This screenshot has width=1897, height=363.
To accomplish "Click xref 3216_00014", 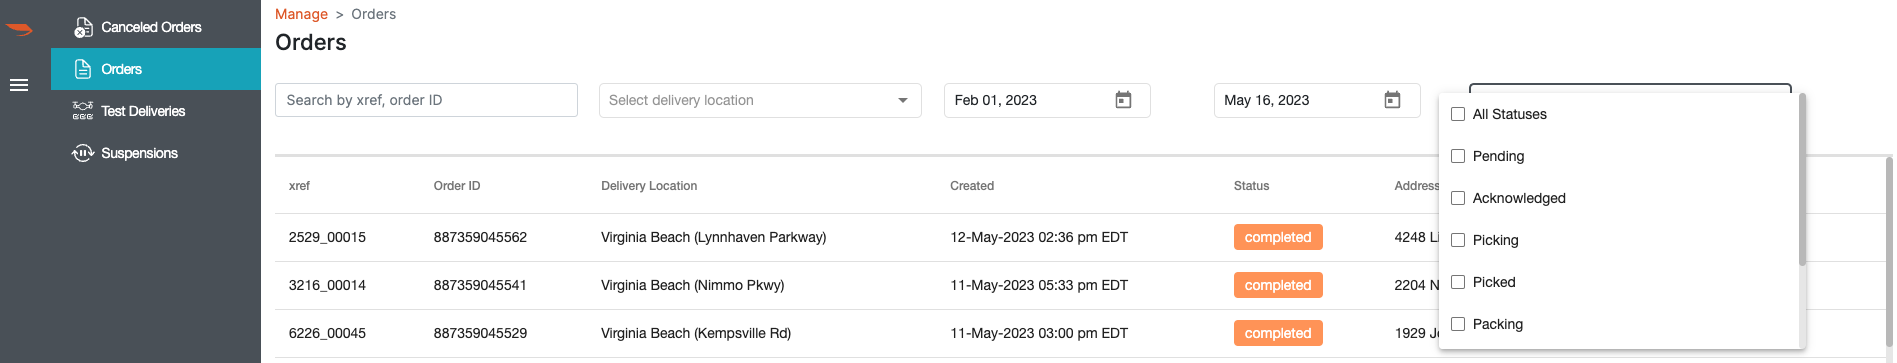I will pos(327,285).
